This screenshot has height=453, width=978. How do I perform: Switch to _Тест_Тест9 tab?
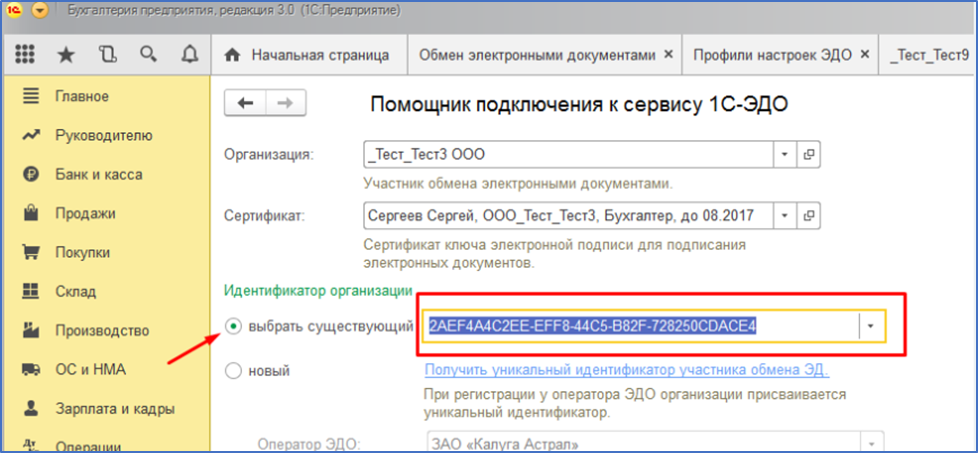coord(929,55)
